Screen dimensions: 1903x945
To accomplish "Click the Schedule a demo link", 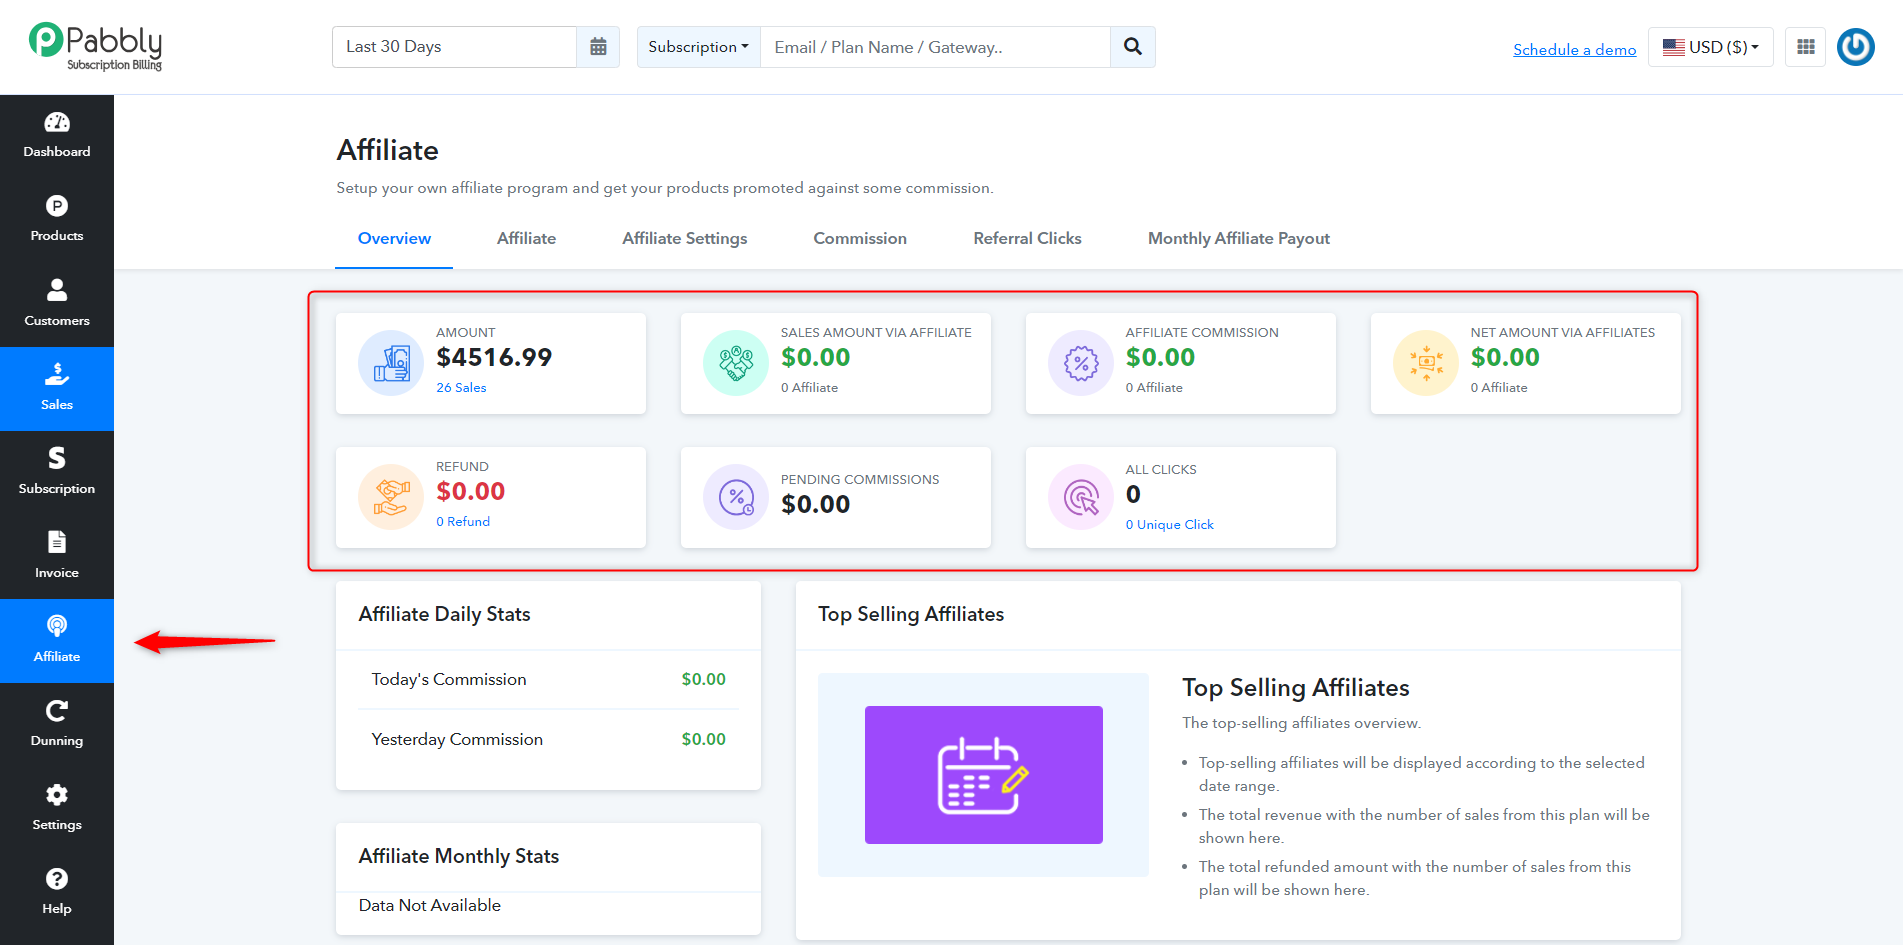I will coord(1575,49).
